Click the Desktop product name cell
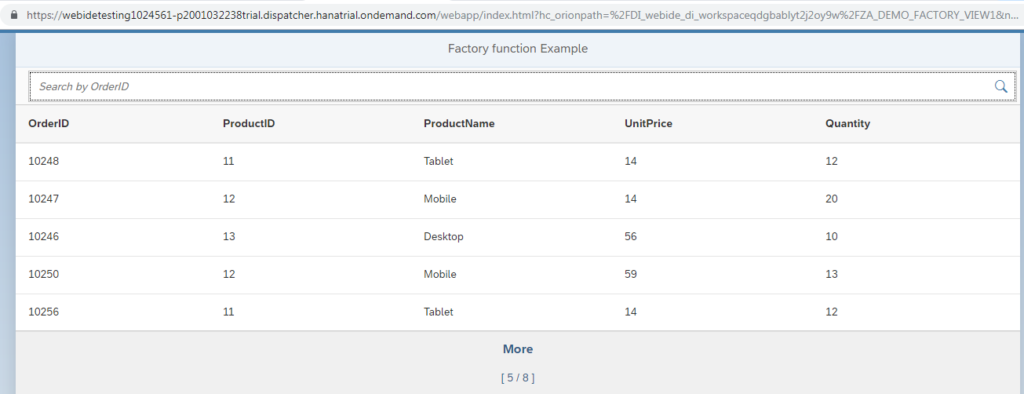This screenshot has height=394, width=1024. [443, 237]
